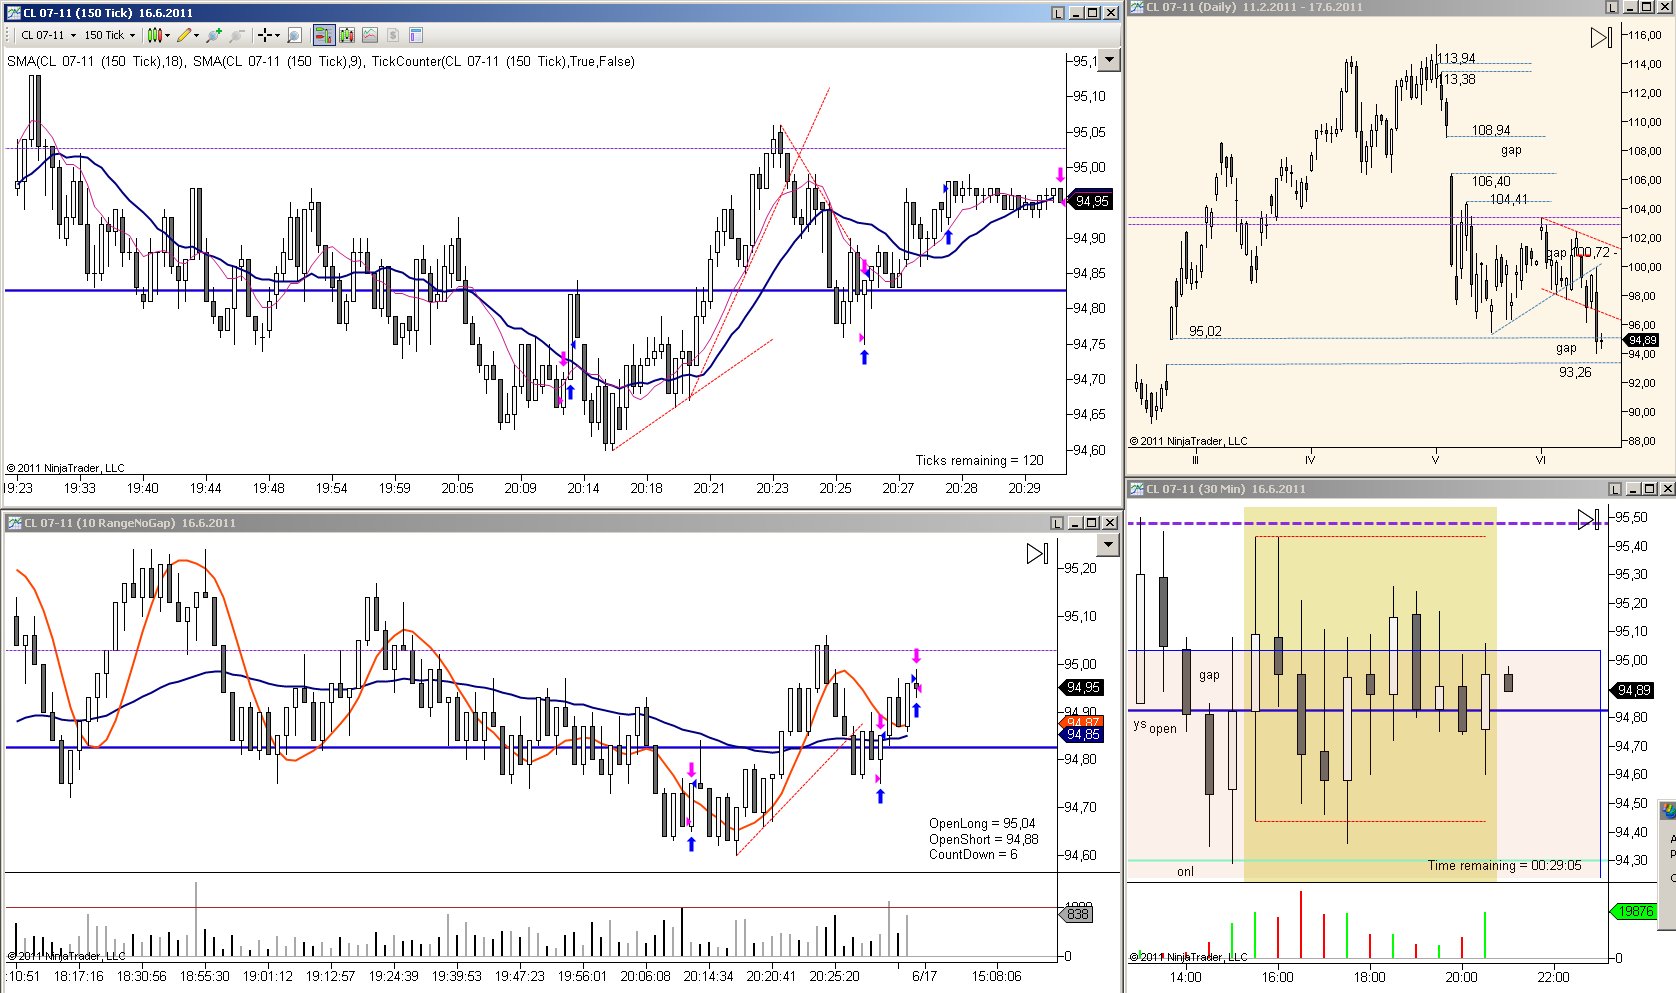Click the 838 volume marker in RangeNoGap chart
1676x993 pixels.
pos(1076,914)
